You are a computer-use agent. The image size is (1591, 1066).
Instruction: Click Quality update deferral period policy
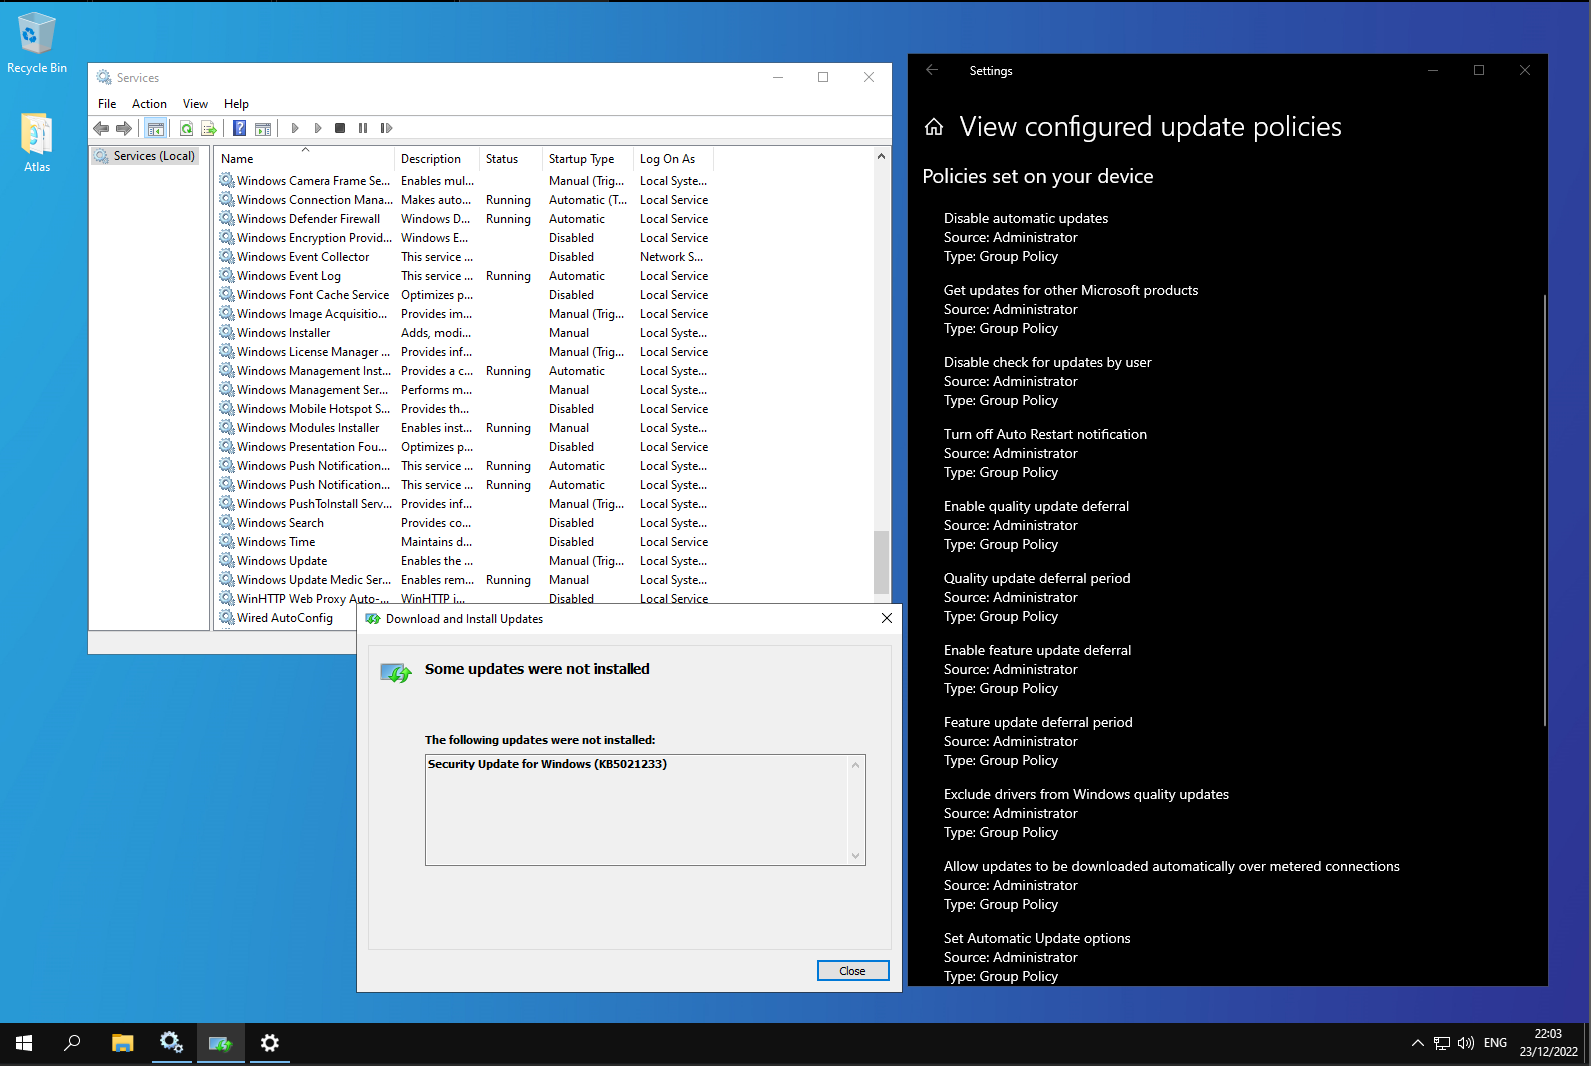pyautogui.click(x=1037, y=597)
